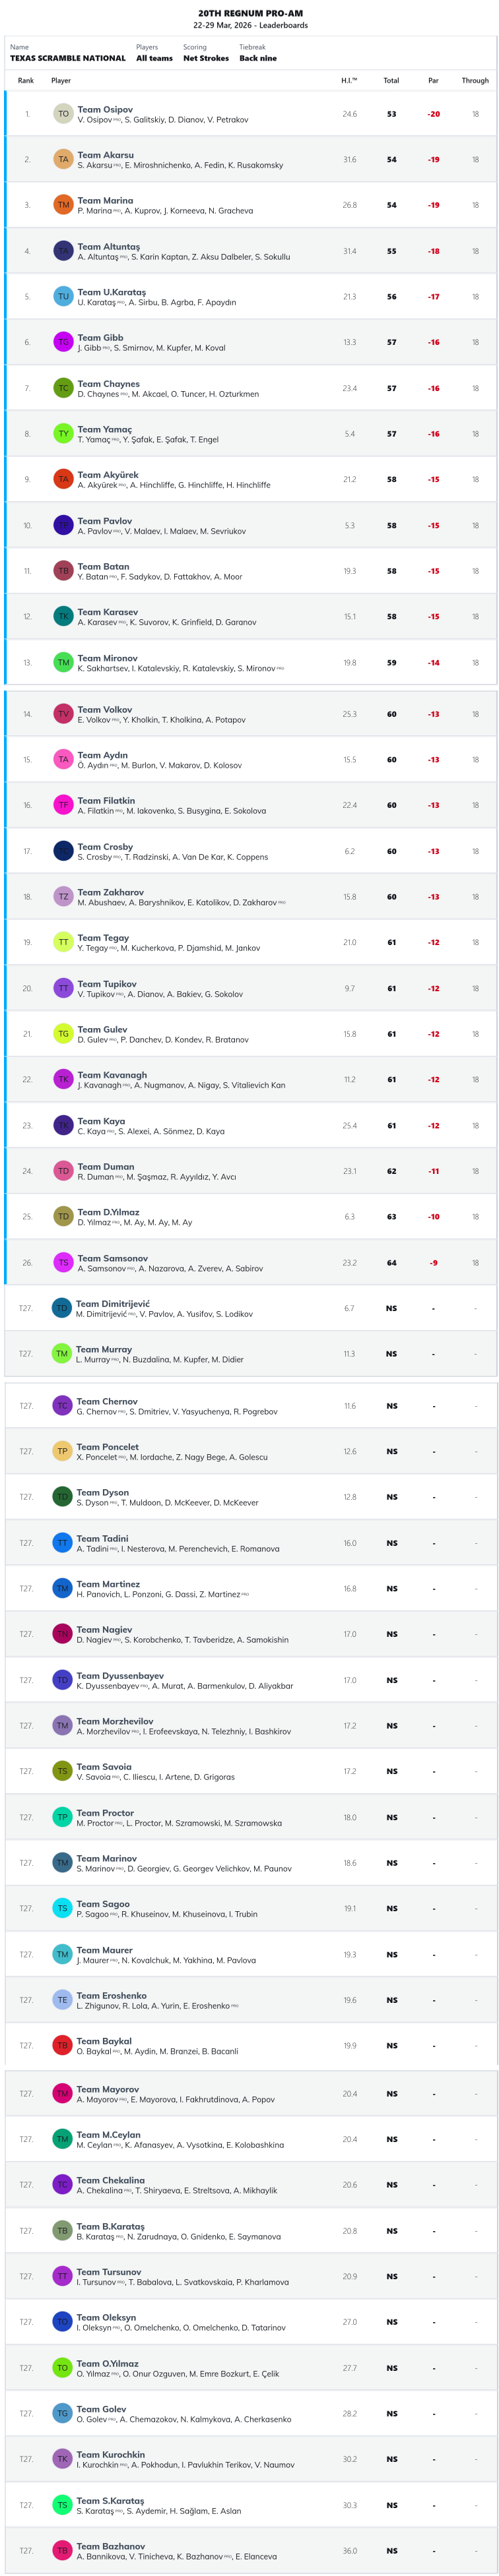499x2576 pixels.
Task: Click the Team Samsonov avatar
Action: (63, 1262)
